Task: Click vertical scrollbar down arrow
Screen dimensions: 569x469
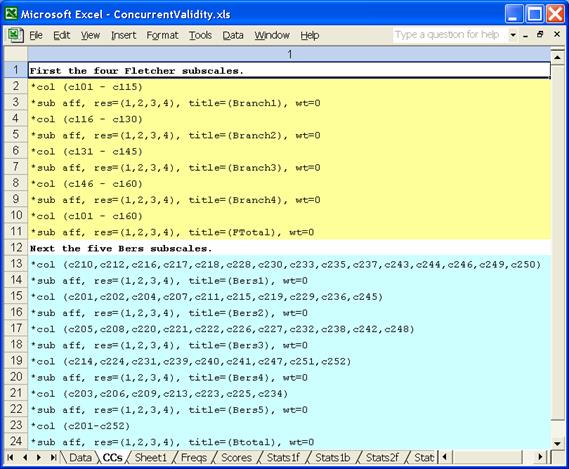Action: [x=557, y=443]
